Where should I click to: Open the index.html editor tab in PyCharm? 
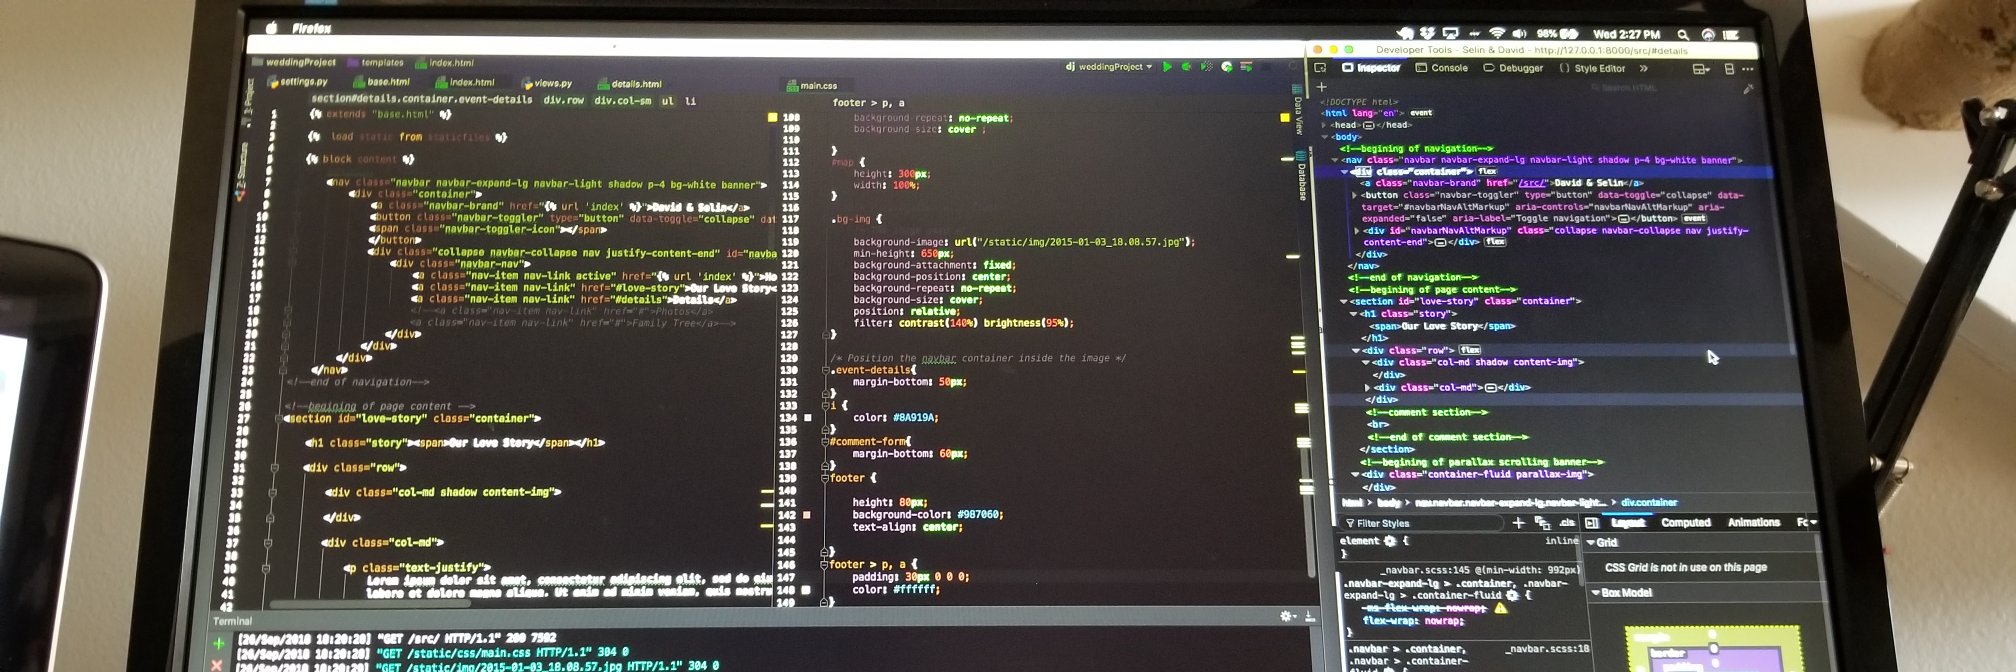pyautogui.click(x=465, y=83)
